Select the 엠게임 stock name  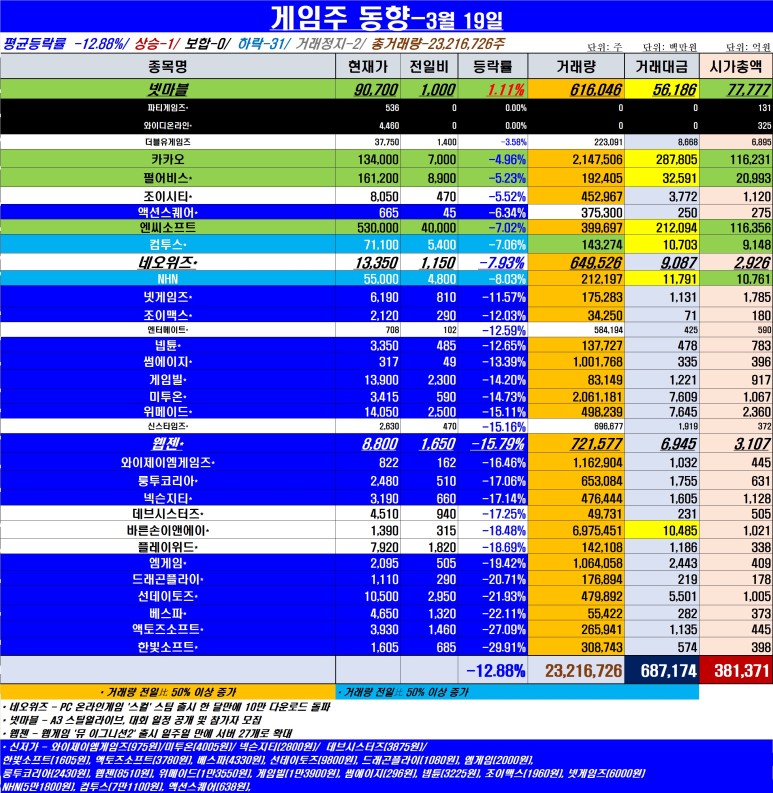pyautogui.click(x=167, y=563)
